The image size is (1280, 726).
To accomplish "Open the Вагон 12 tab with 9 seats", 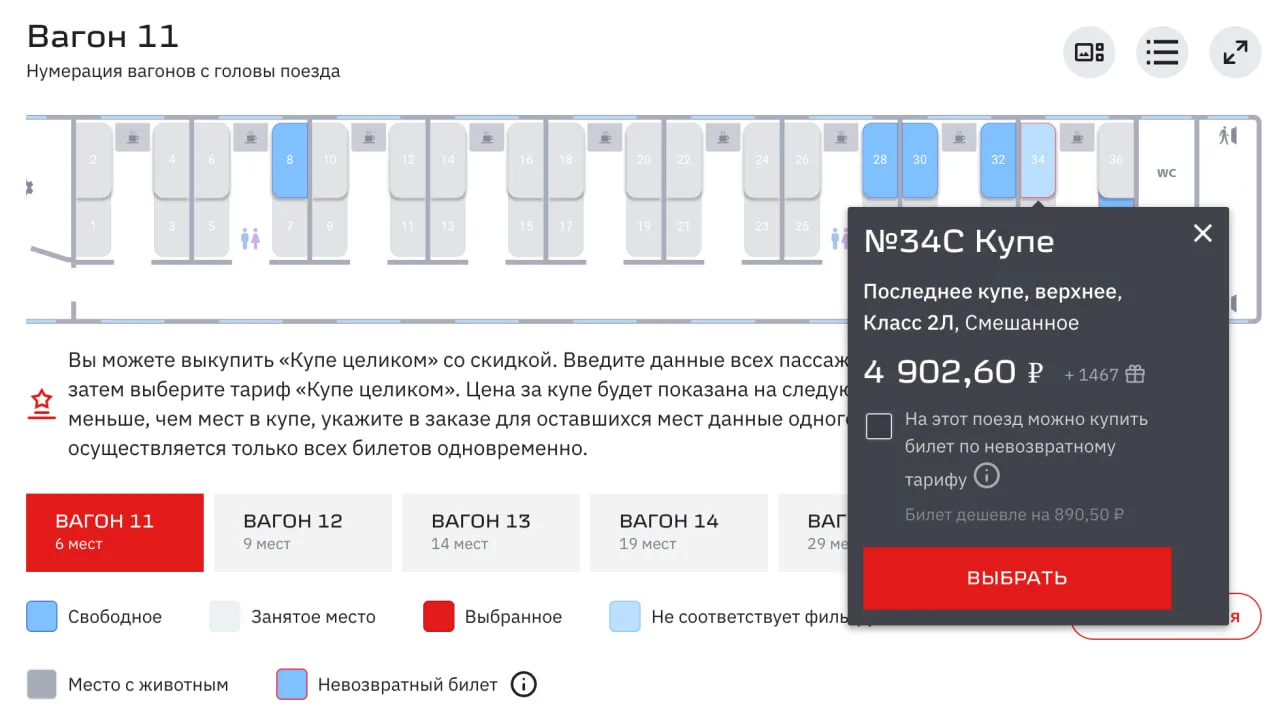I will pos(303,532).
